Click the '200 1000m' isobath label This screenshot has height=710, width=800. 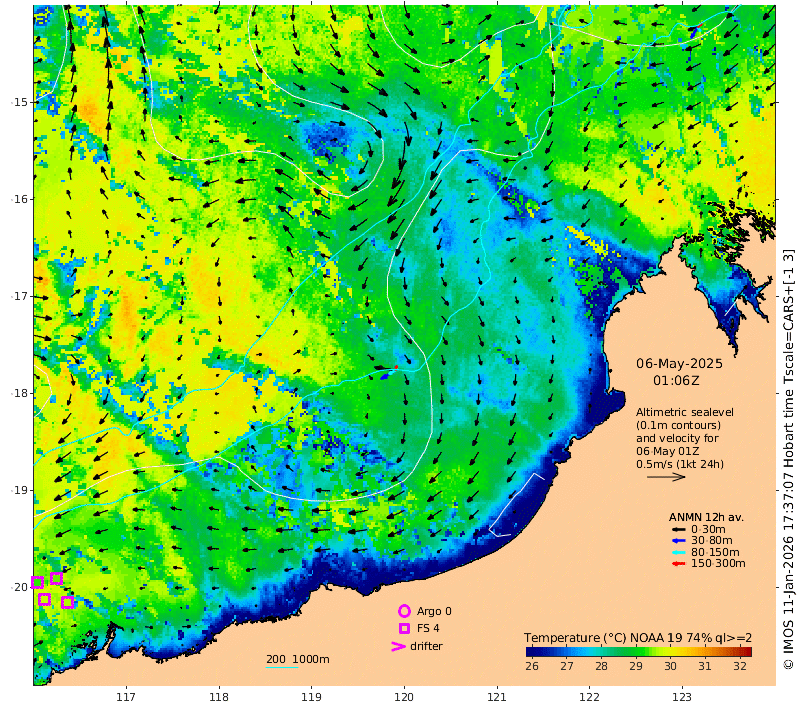(297, 659)
